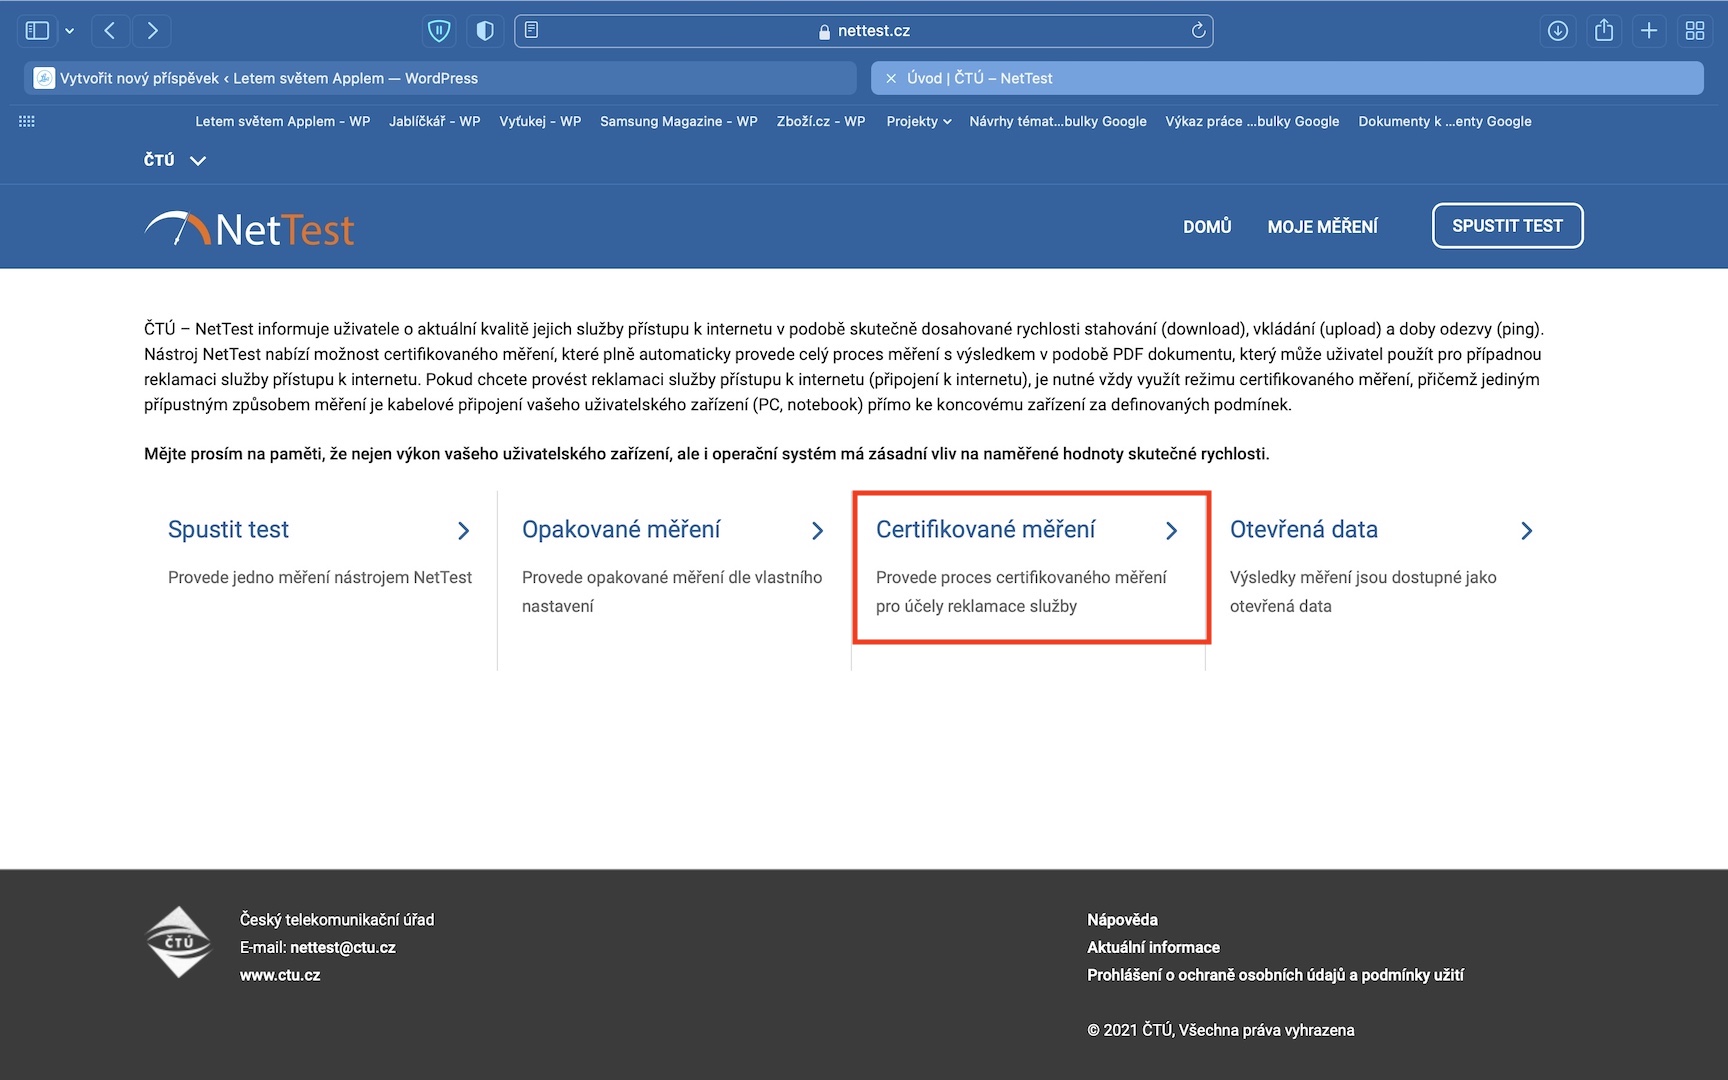Click 'Provede opakované měření dle vlastního nastavení' text
The height and width of the screenshot is (1080, 1728).
672,591
